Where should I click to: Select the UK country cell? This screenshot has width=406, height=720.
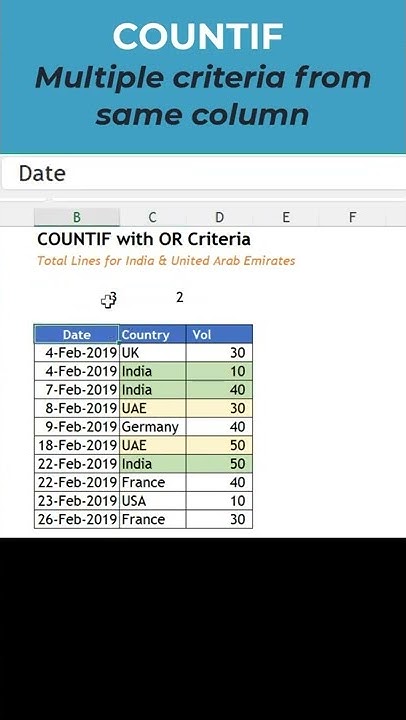point(152,353)
